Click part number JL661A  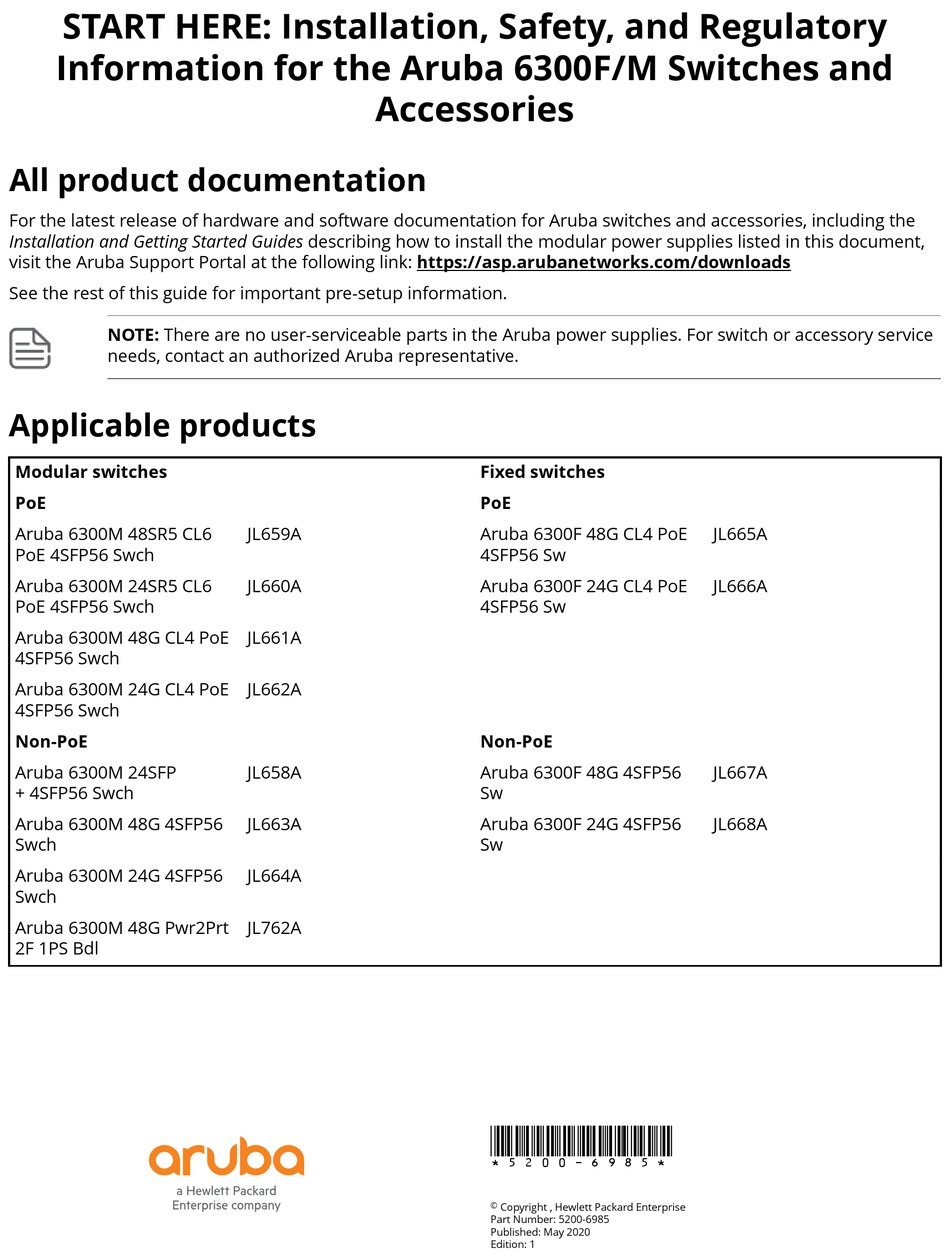click(x=274, y=638)
